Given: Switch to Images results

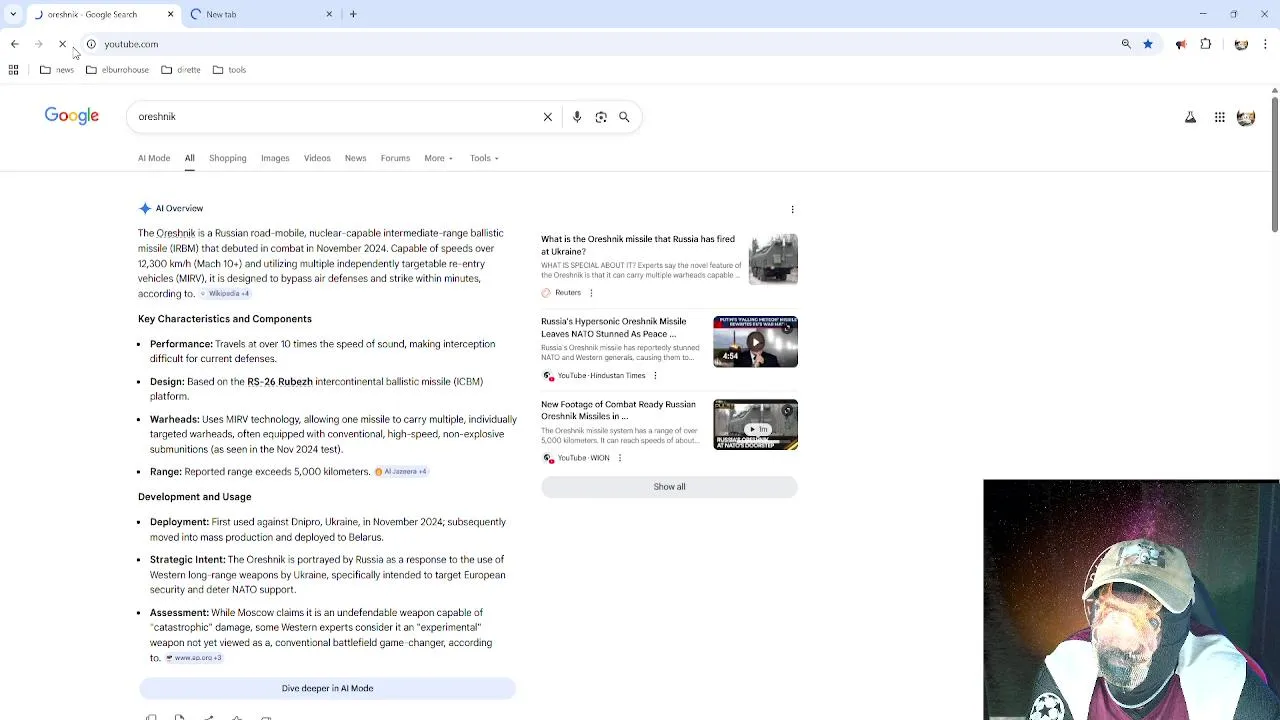Looking at the screenshot, I should point(275,158).
